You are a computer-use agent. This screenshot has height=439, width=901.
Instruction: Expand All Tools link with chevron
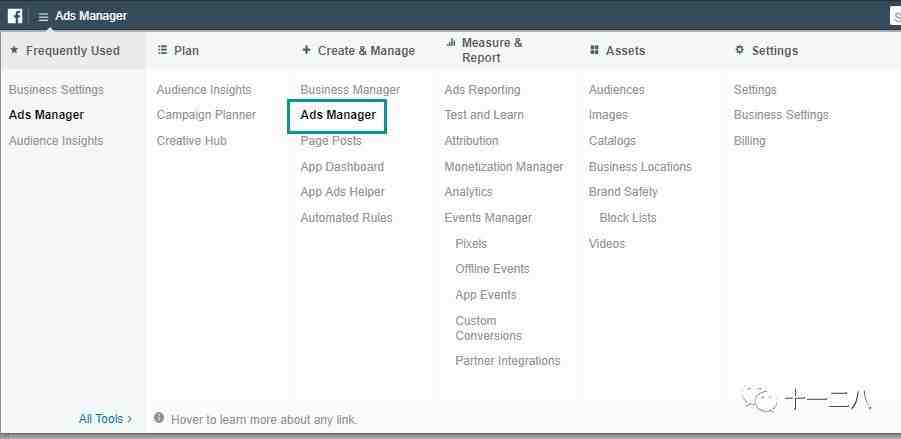[106, 419]
